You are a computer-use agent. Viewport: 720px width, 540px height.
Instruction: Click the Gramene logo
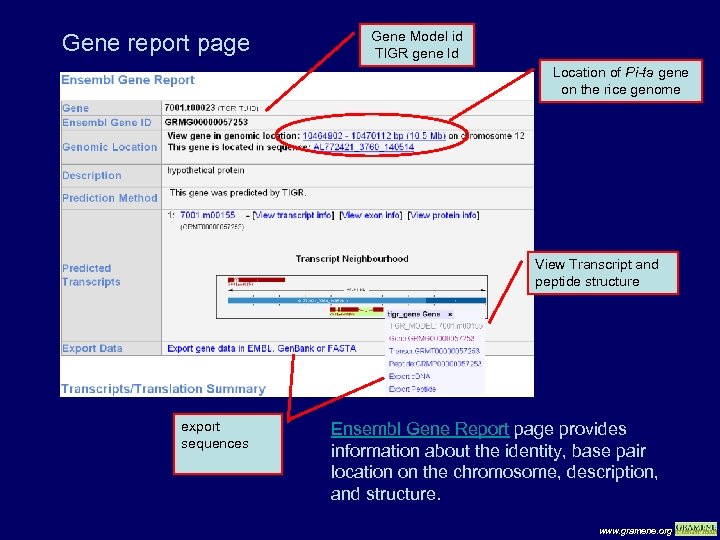[695, 529]
